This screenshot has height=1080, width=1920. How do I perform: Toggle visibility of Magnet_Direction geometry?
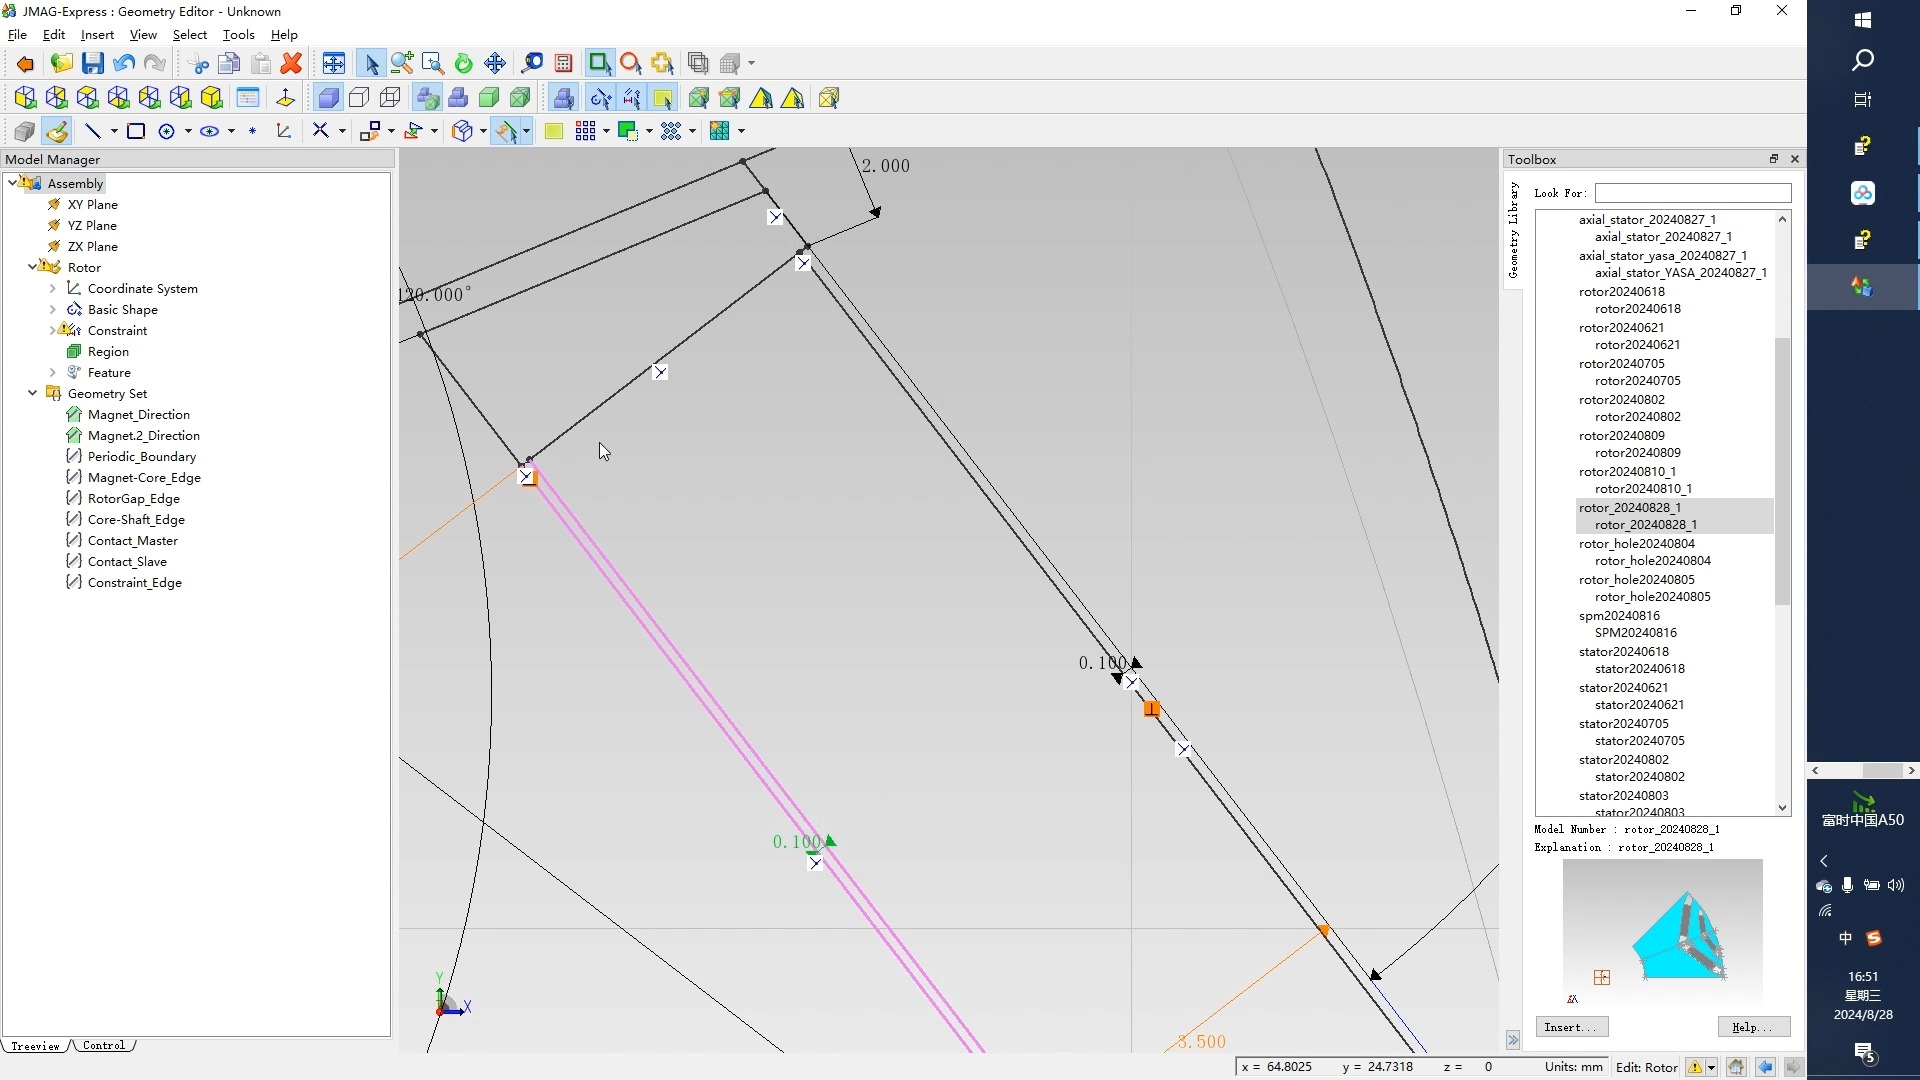tap(76, 414)
